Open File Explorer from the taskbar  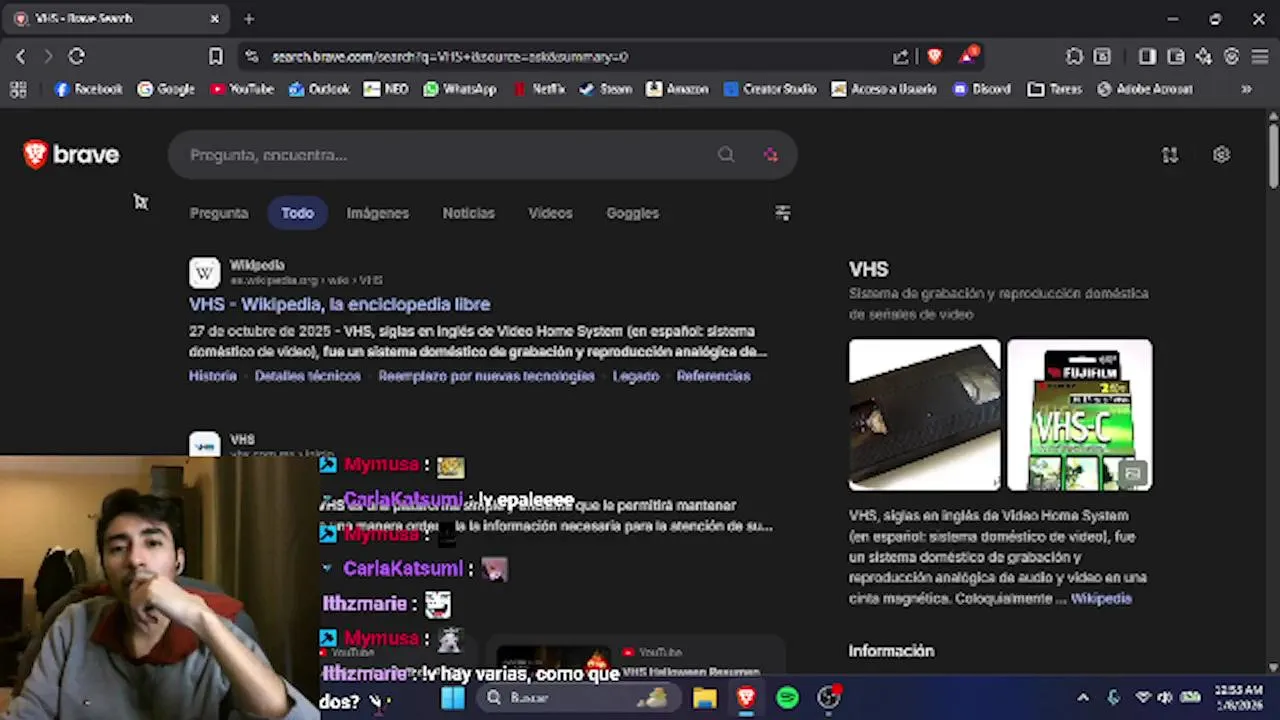705,697
